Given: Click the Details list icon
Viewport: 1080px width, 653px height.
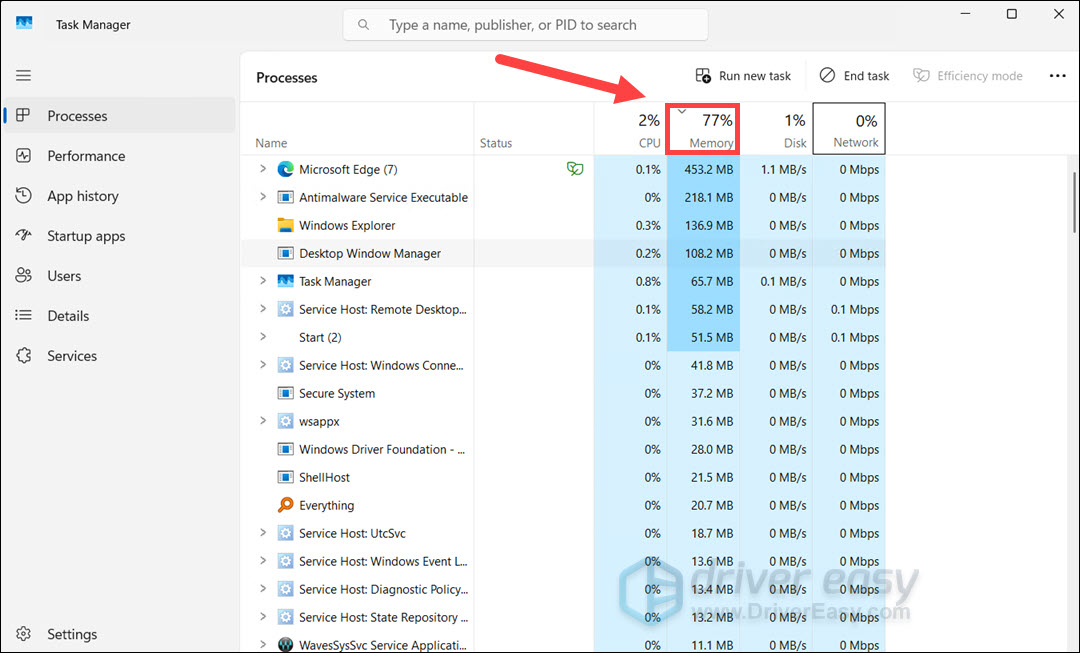Looking at the screenshot, I should click(x=23, y=315).
